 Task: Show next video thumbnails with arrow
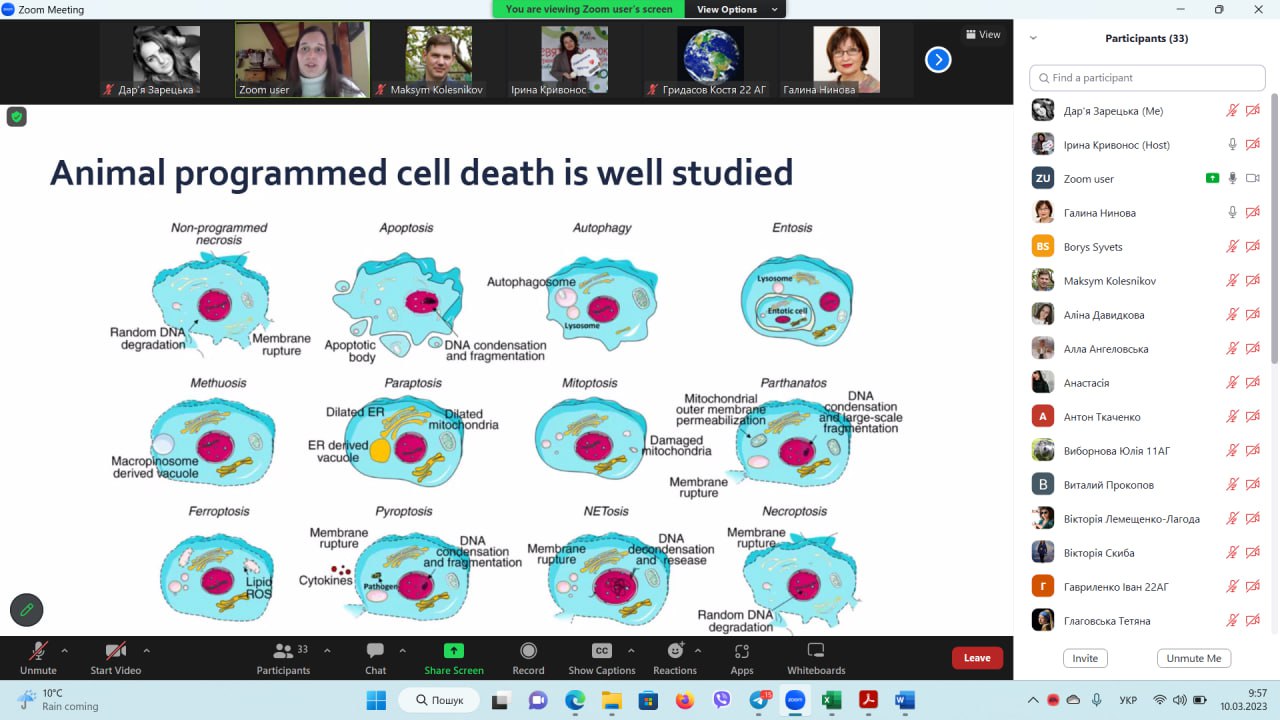click(x=938, y=60)
